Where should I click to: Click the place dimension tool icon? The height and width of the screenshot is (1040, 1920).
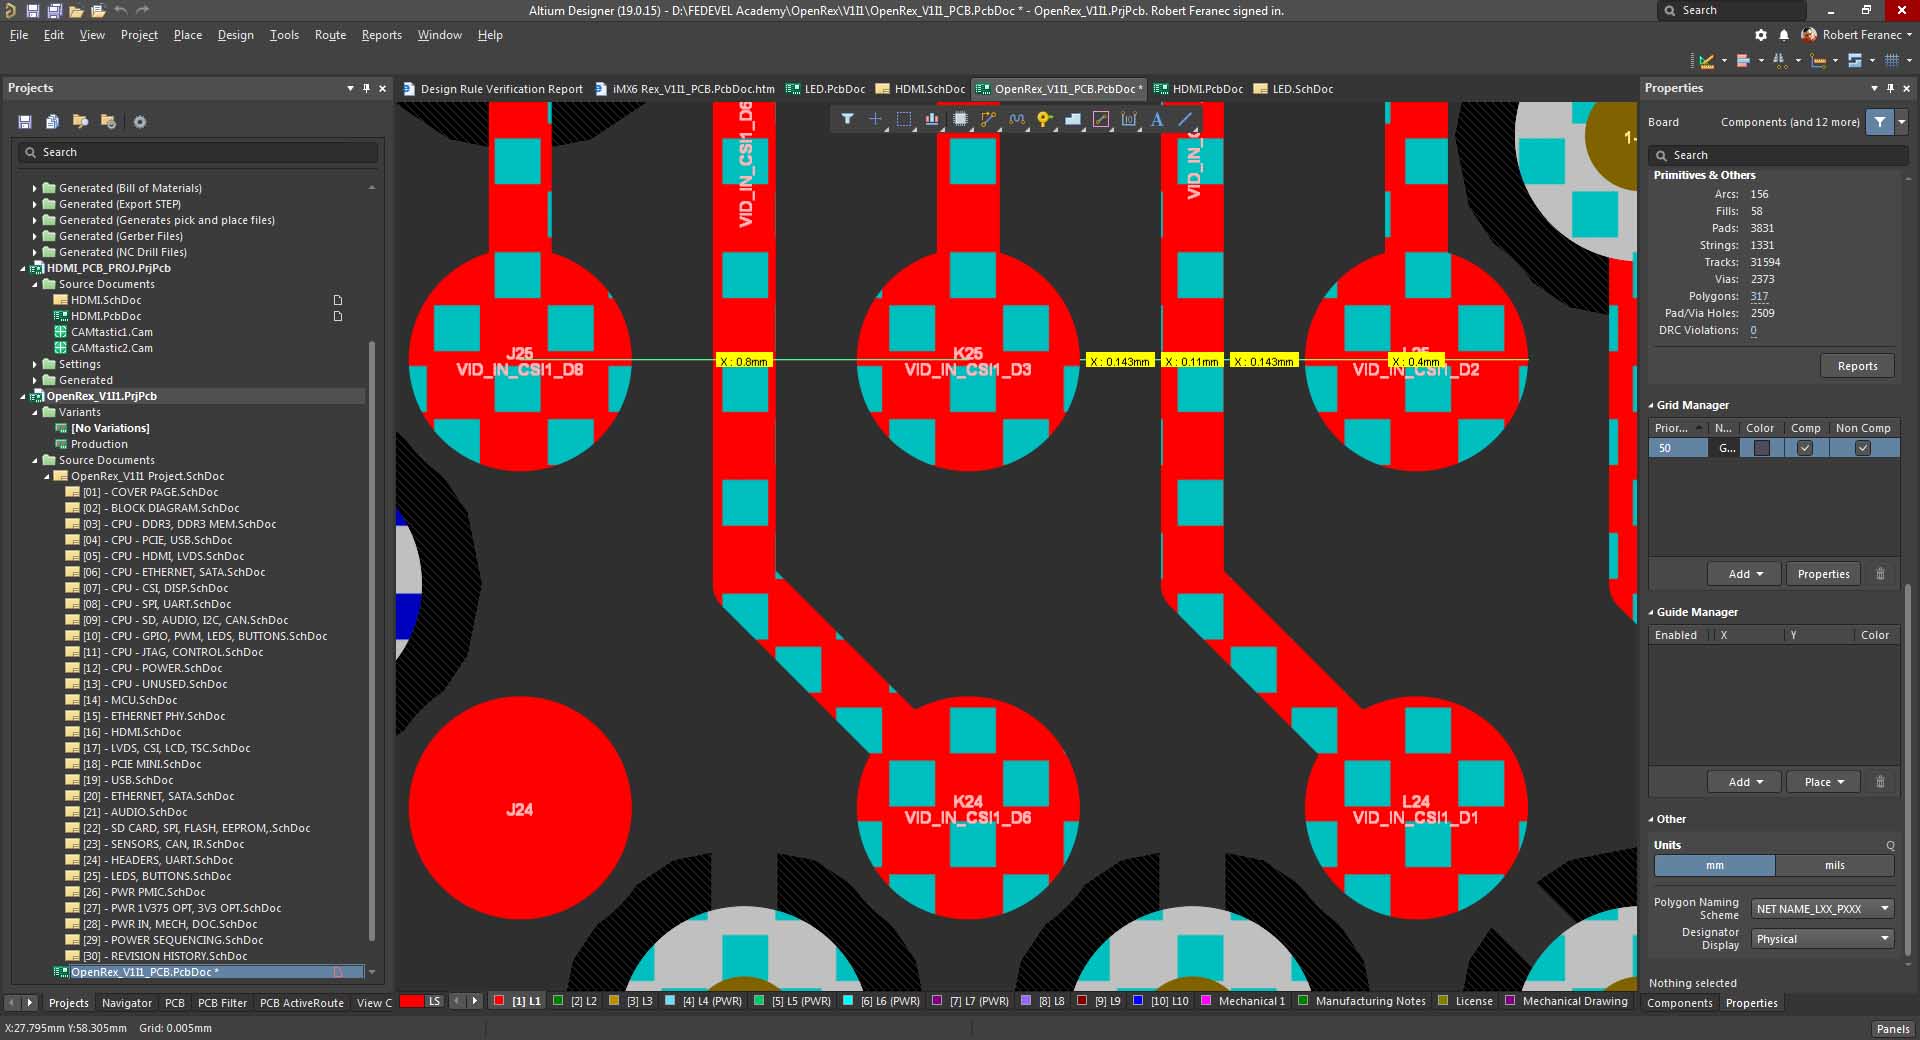pyautogui.click(x=1129, y=119)
